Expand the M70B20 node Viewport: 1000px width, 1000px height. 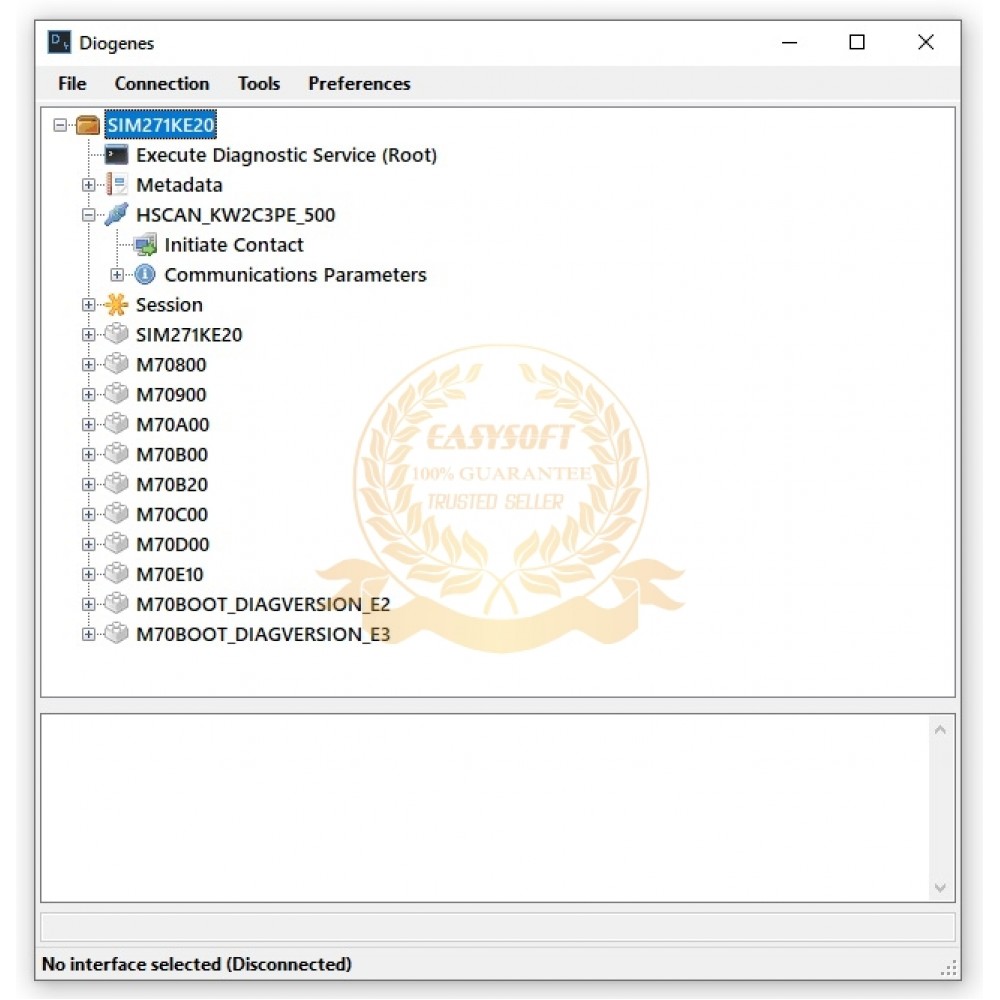point(89,485)
